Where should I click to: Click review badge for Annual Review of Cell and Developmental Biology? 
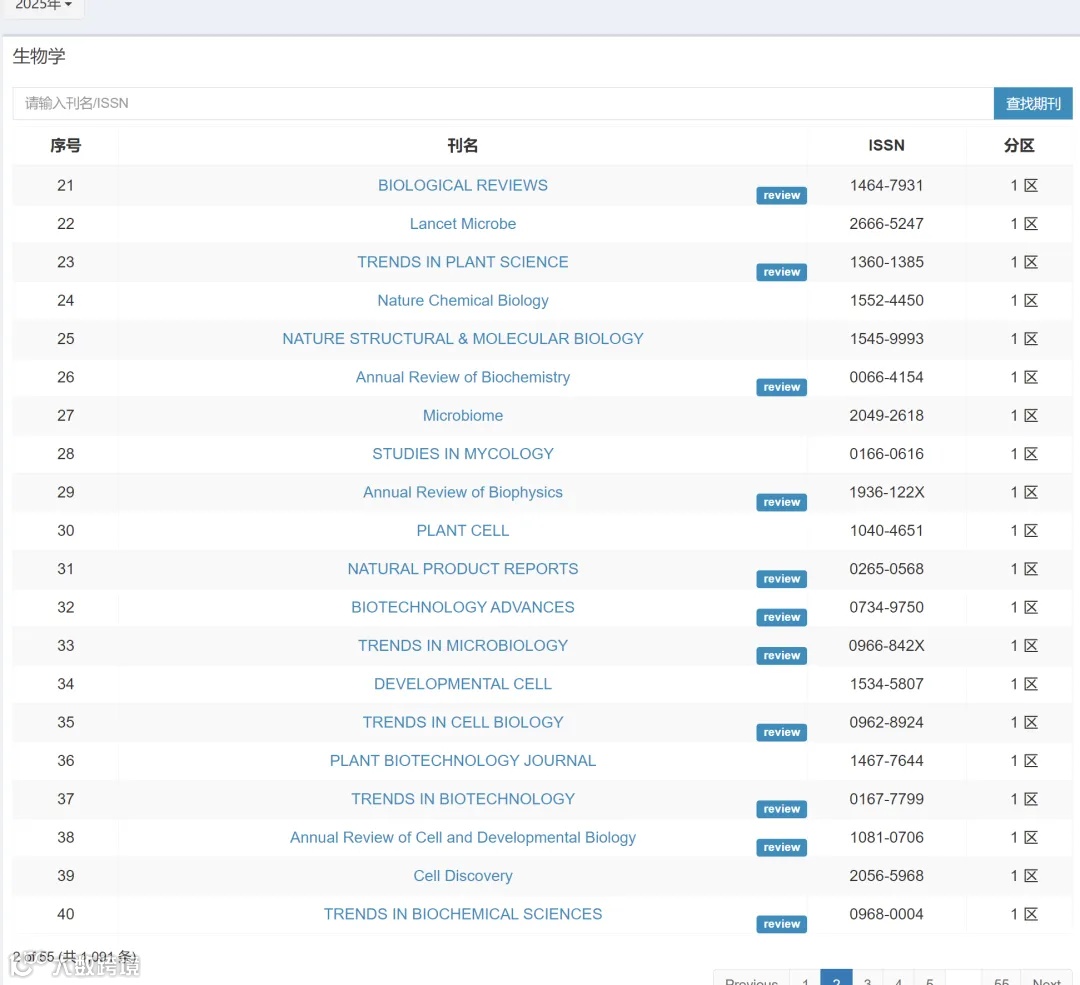tap(781, 847)
